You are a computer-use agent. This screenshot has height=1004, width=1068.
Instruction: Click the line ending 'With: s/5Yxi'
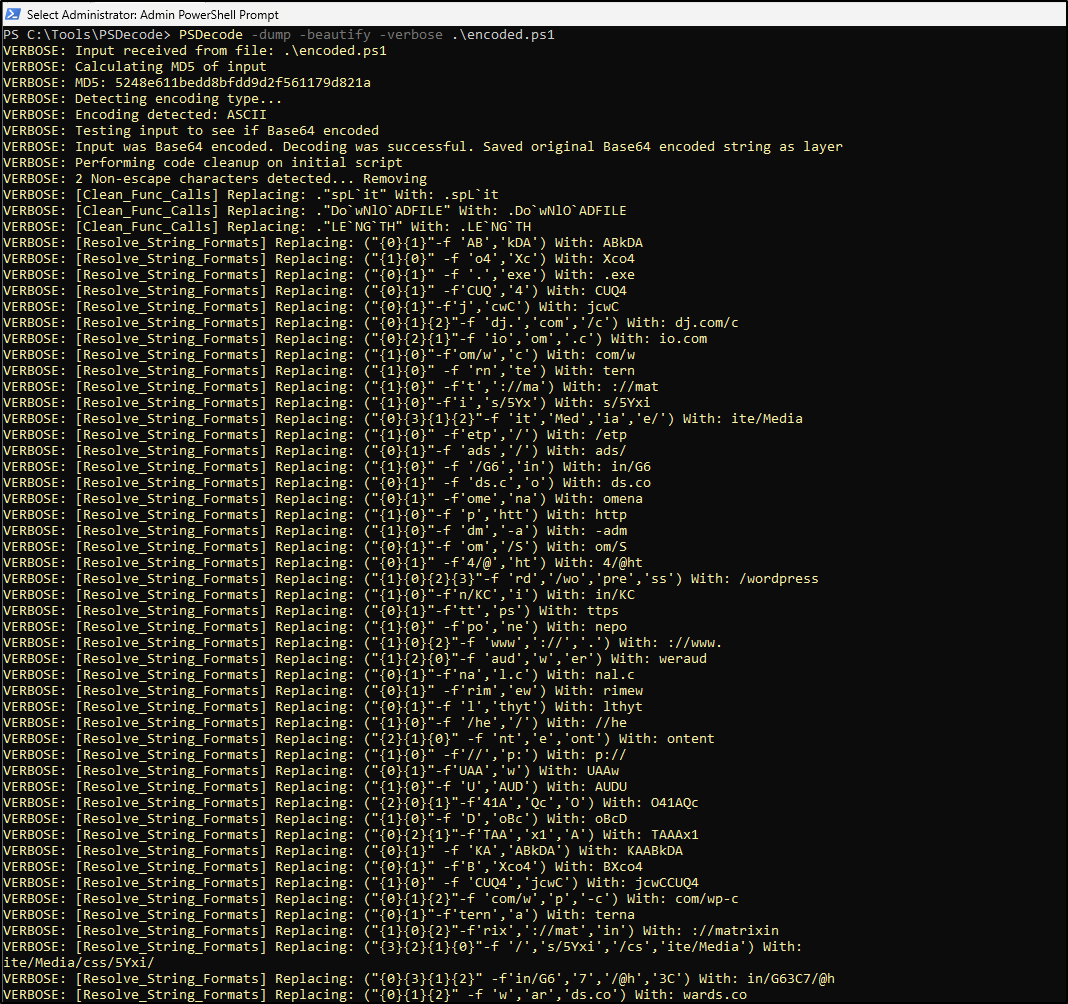(327, 403)
